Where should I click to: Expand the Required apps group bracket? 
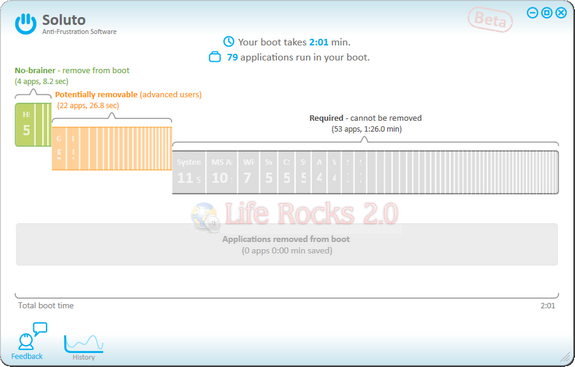coord(365,142)
